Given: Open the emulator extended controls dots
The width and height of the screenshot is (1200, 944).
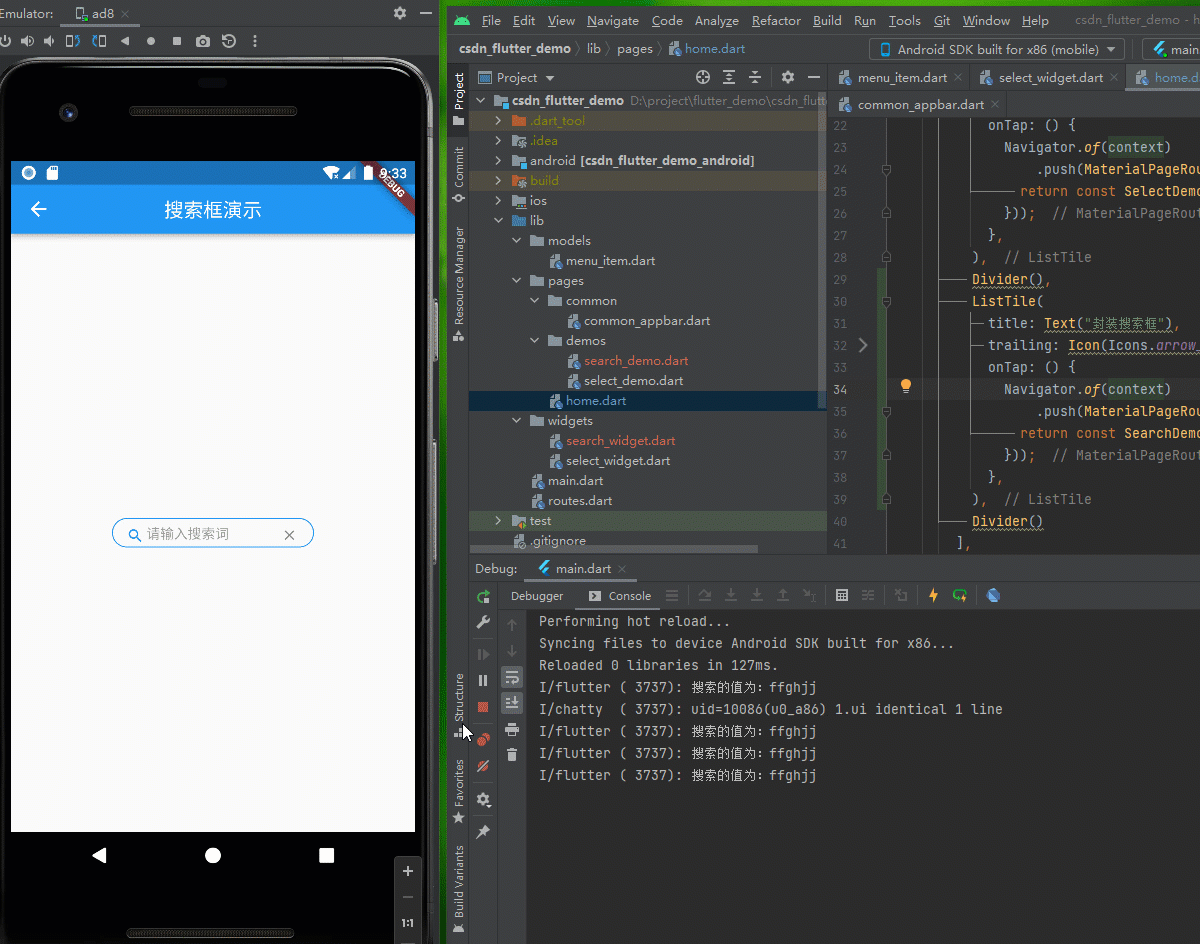Looking at the screenshot, I should tap(255, 41).
